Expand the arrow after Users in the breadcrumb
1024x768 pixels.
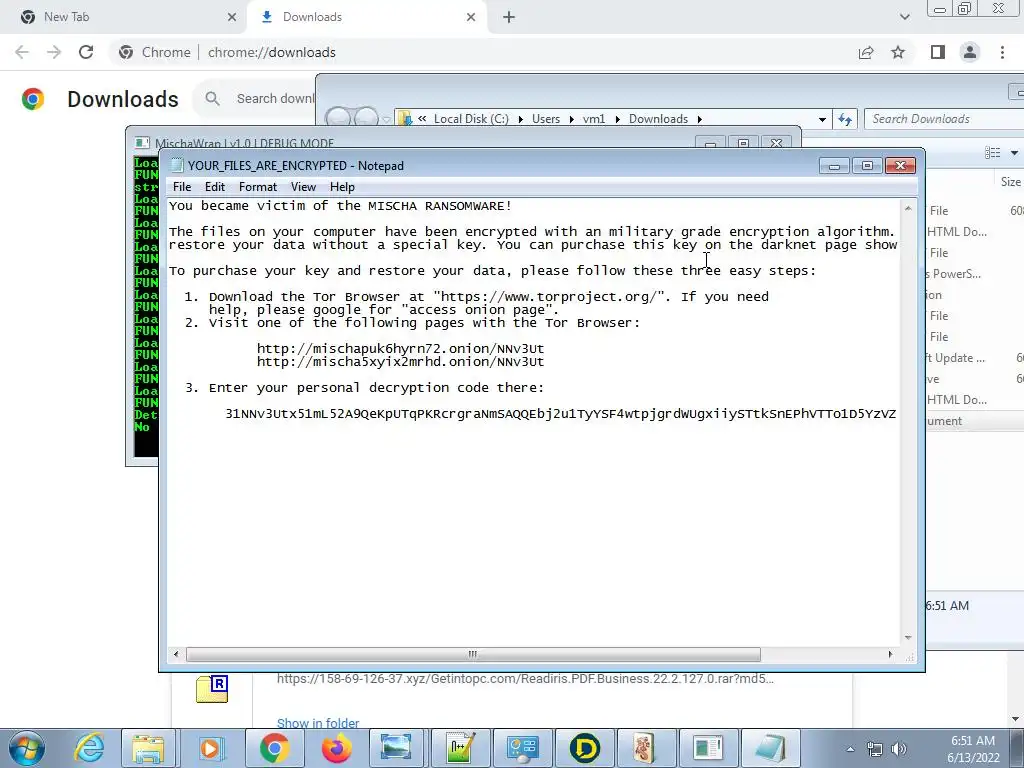click(571, 119)
